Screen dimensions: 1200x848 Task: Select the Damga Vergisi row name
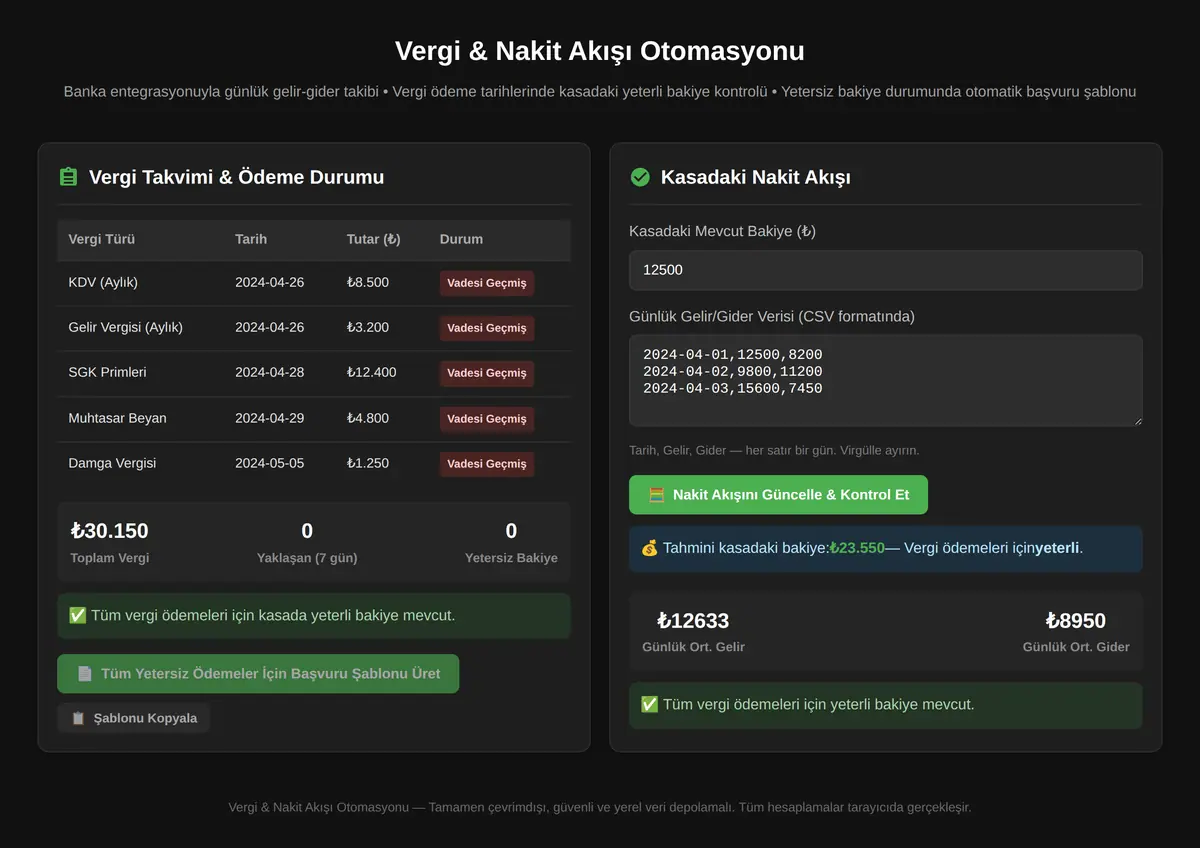pos(112,463)
